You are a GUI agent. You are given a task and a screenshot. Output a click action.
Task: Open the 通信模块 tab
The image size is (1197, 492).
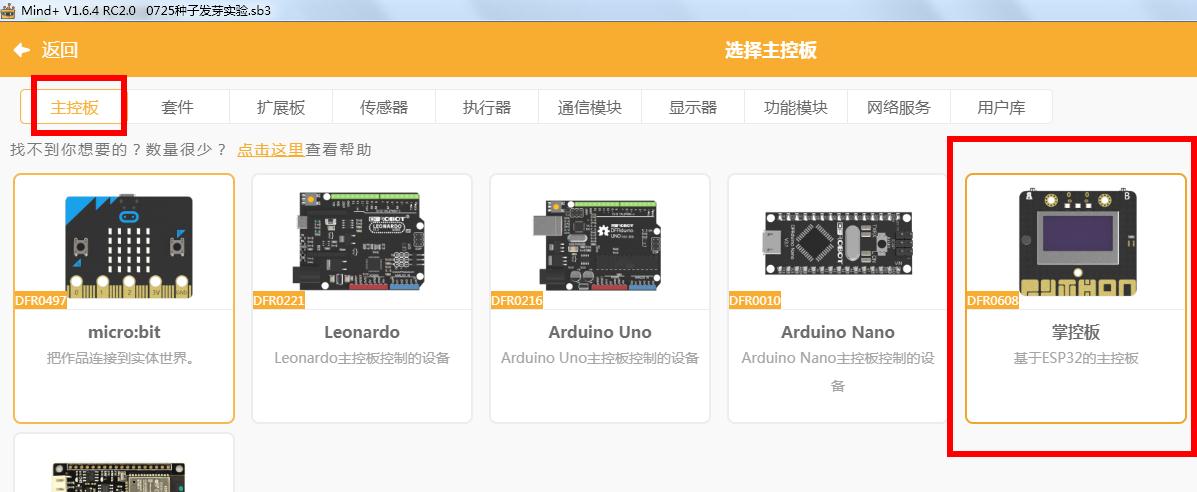point(590,107)
